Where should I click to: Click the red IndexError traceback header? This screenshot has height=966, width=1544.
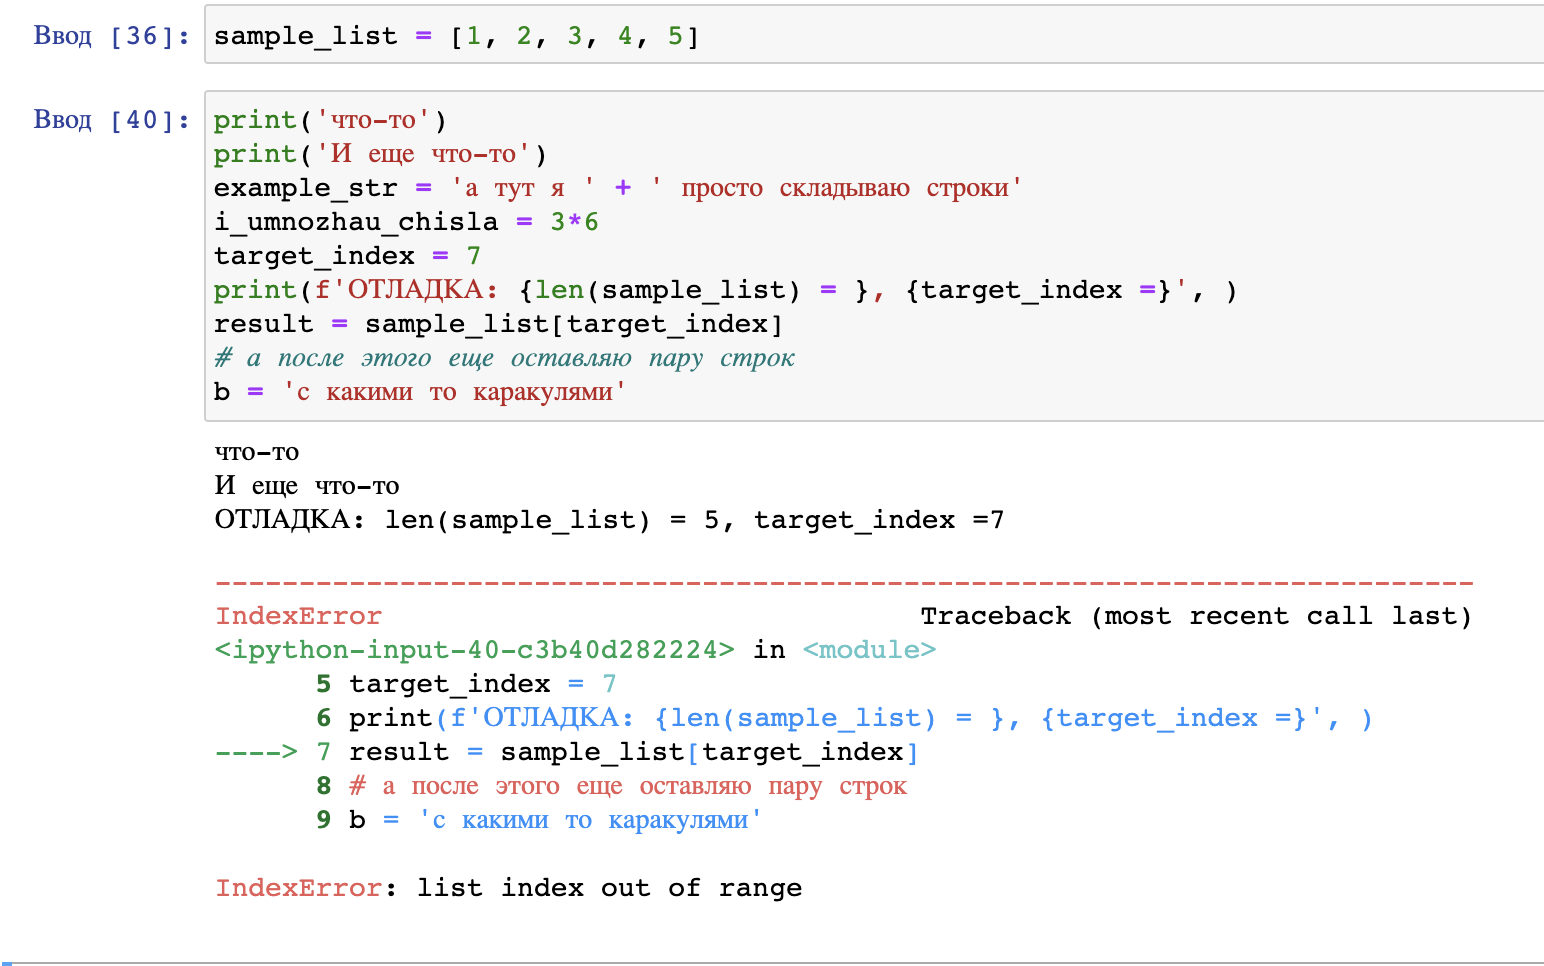(298, 616)
